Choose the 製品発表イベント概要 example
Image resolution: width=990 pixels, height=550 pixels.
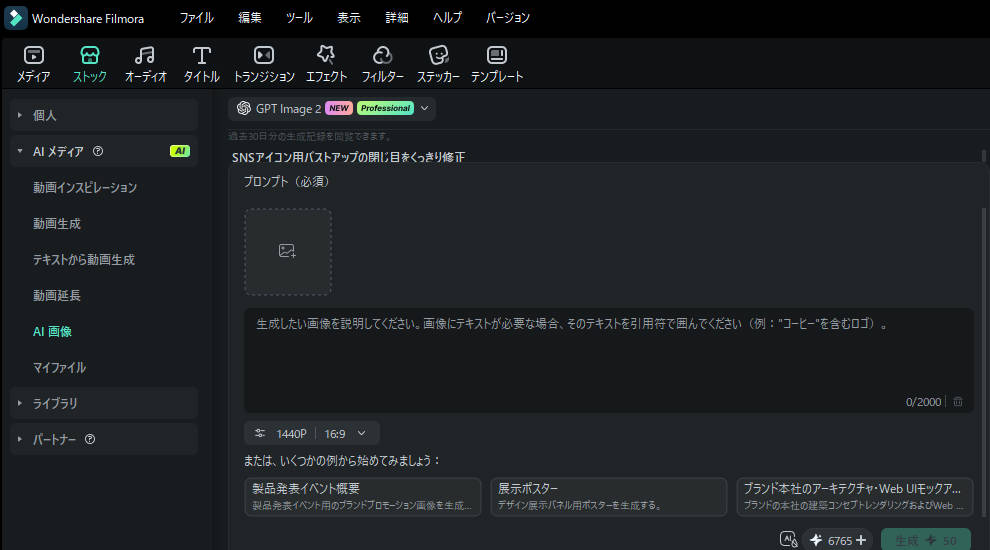pyautogui.click(x=362, y=496)
